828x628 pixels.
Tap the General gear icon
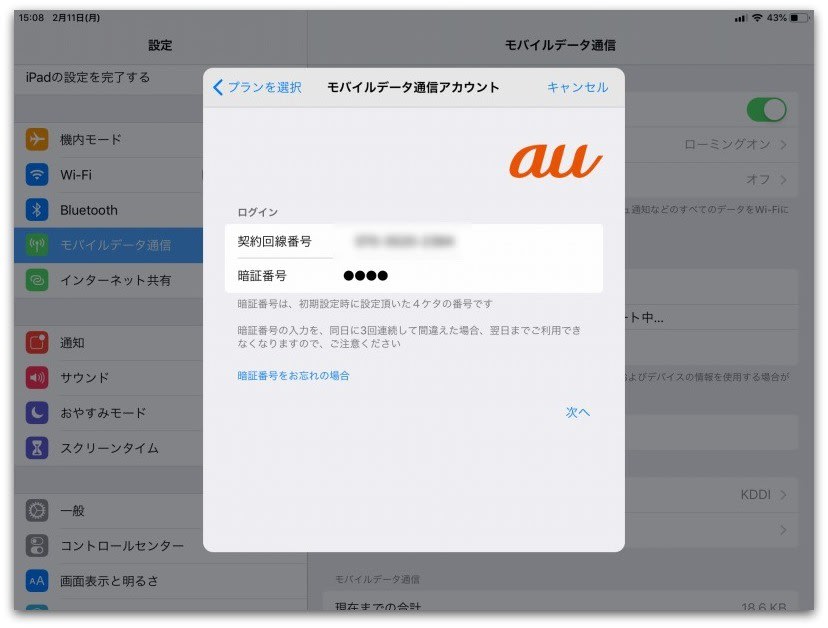tap(37, 510)
